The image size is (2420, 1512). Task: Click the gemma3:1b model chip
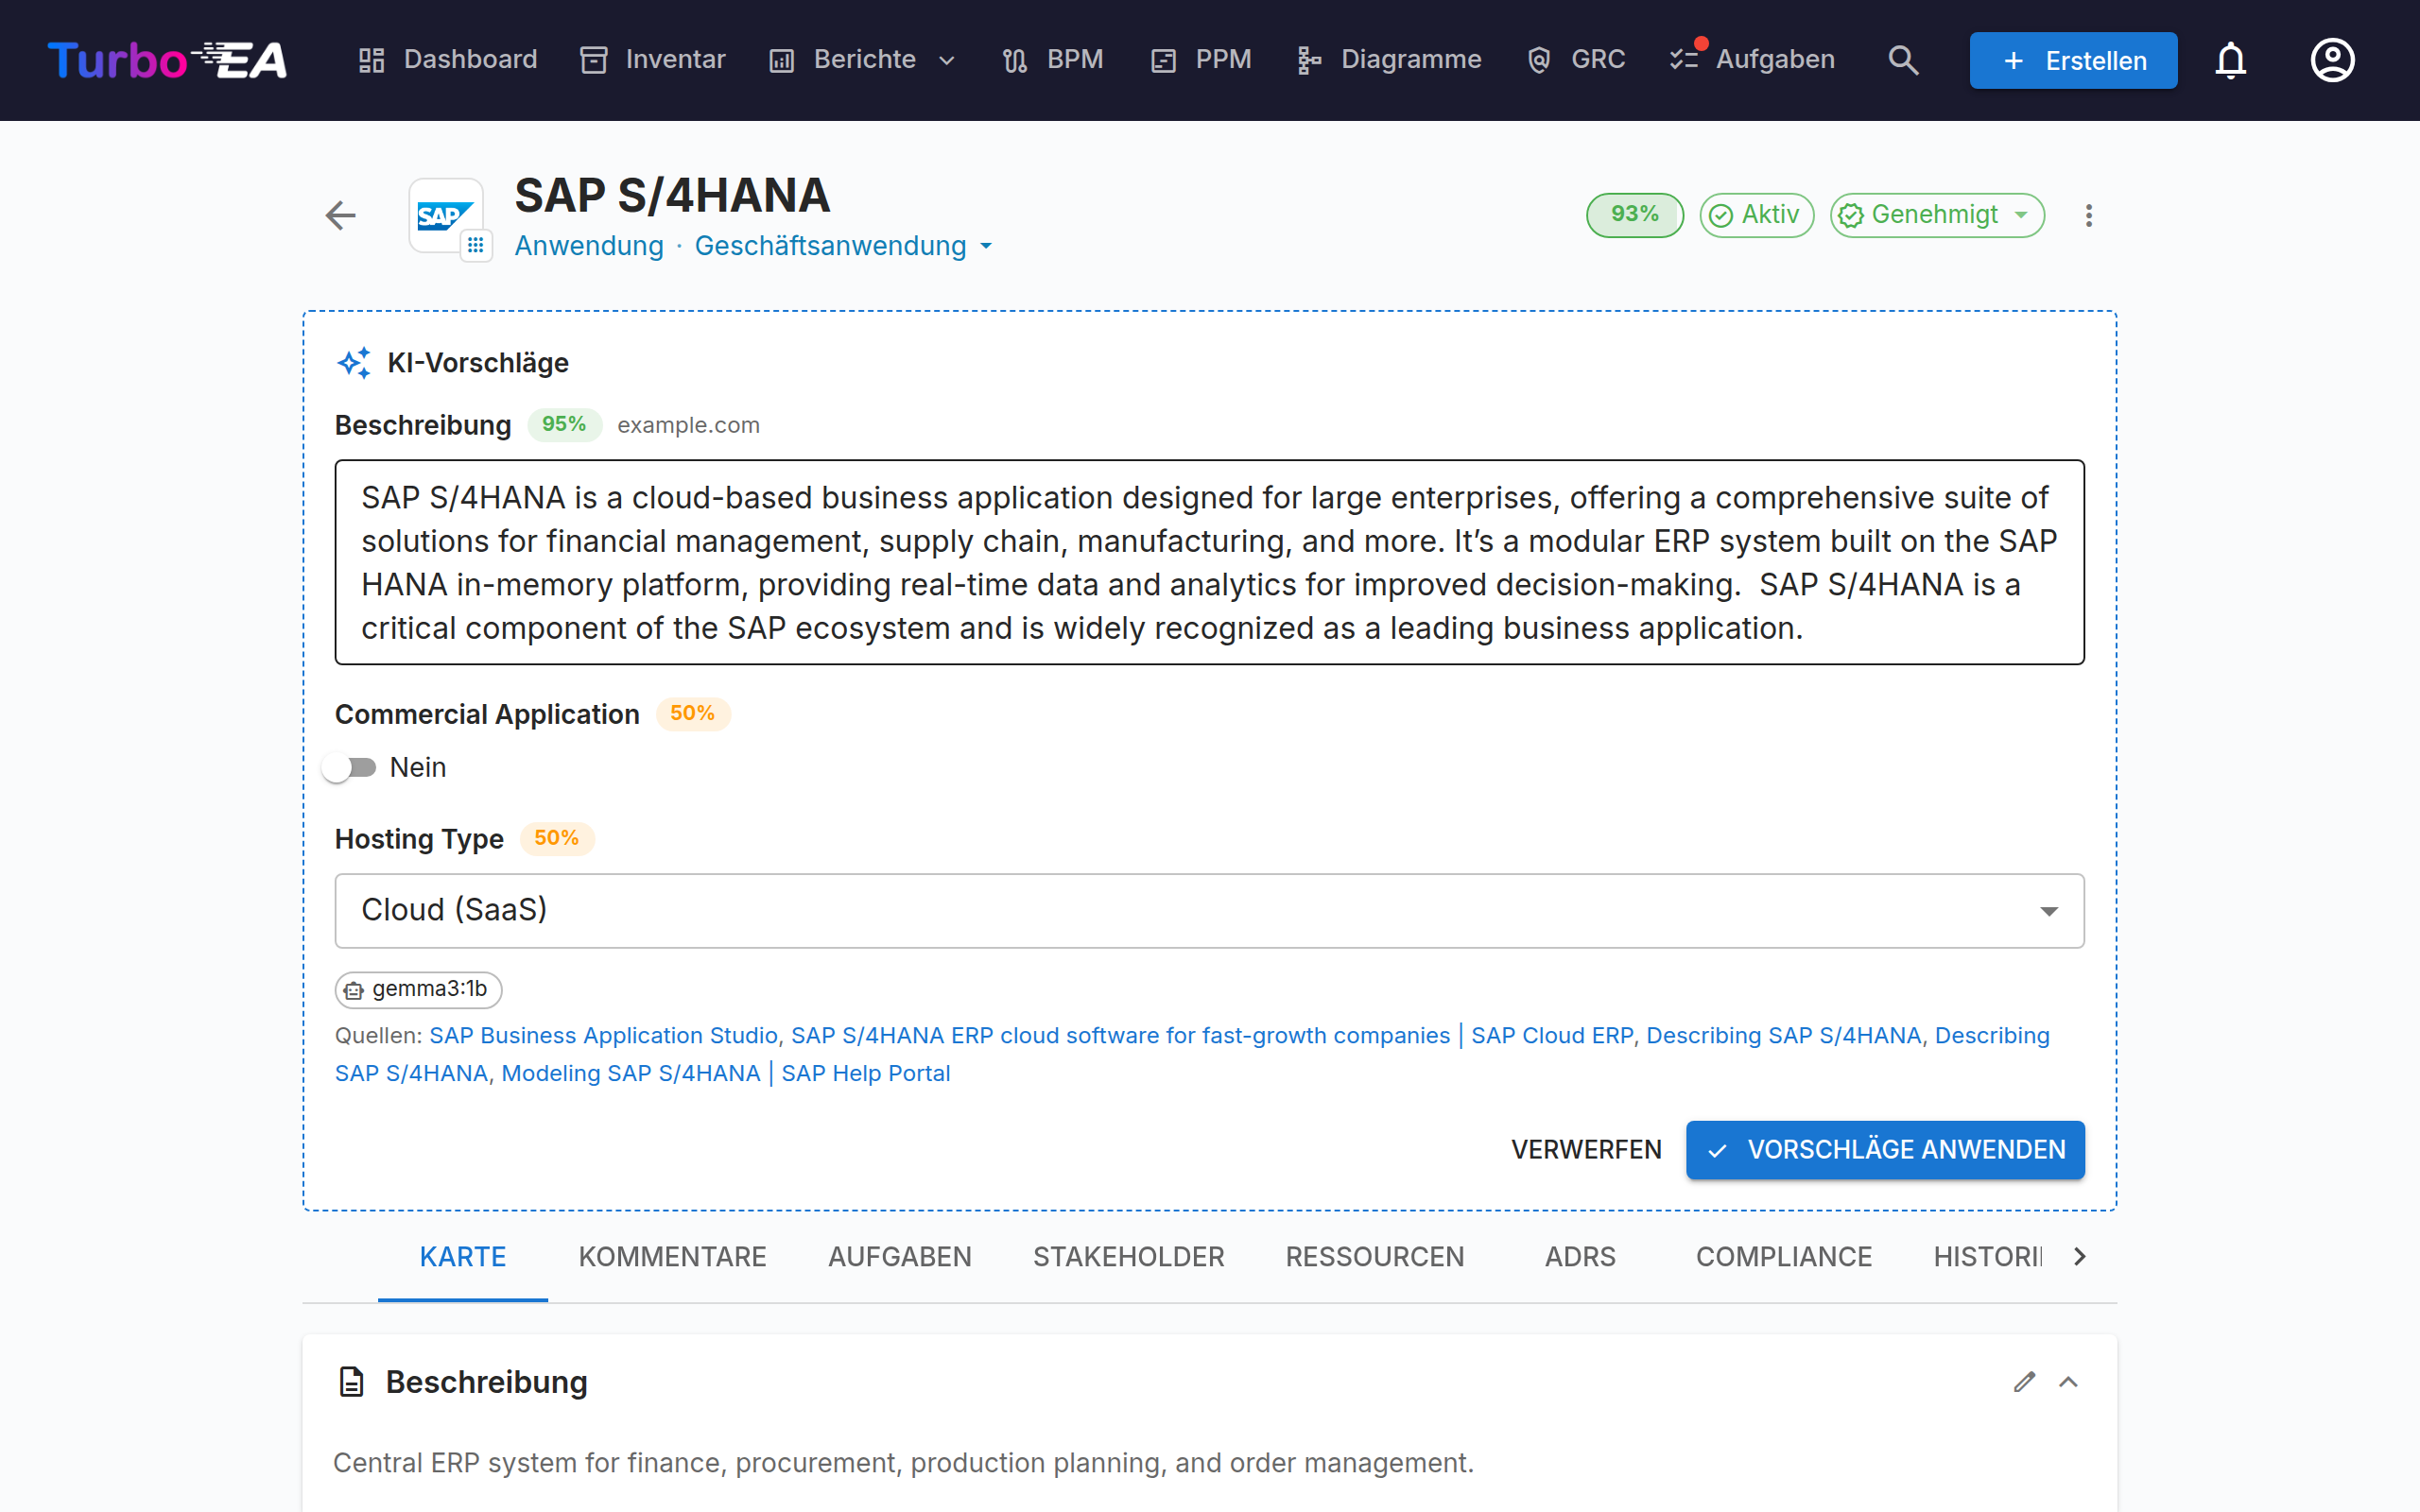(x=418, y=989)
